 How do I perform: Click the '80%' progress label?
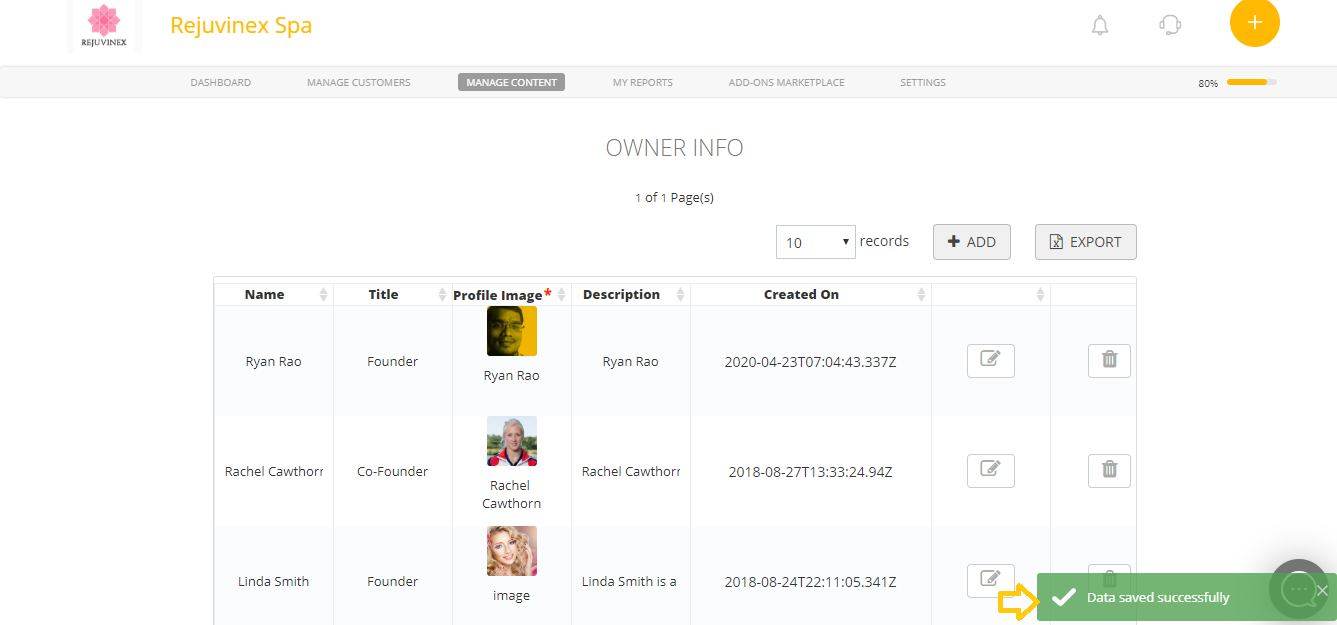[x=1208, y=83]
